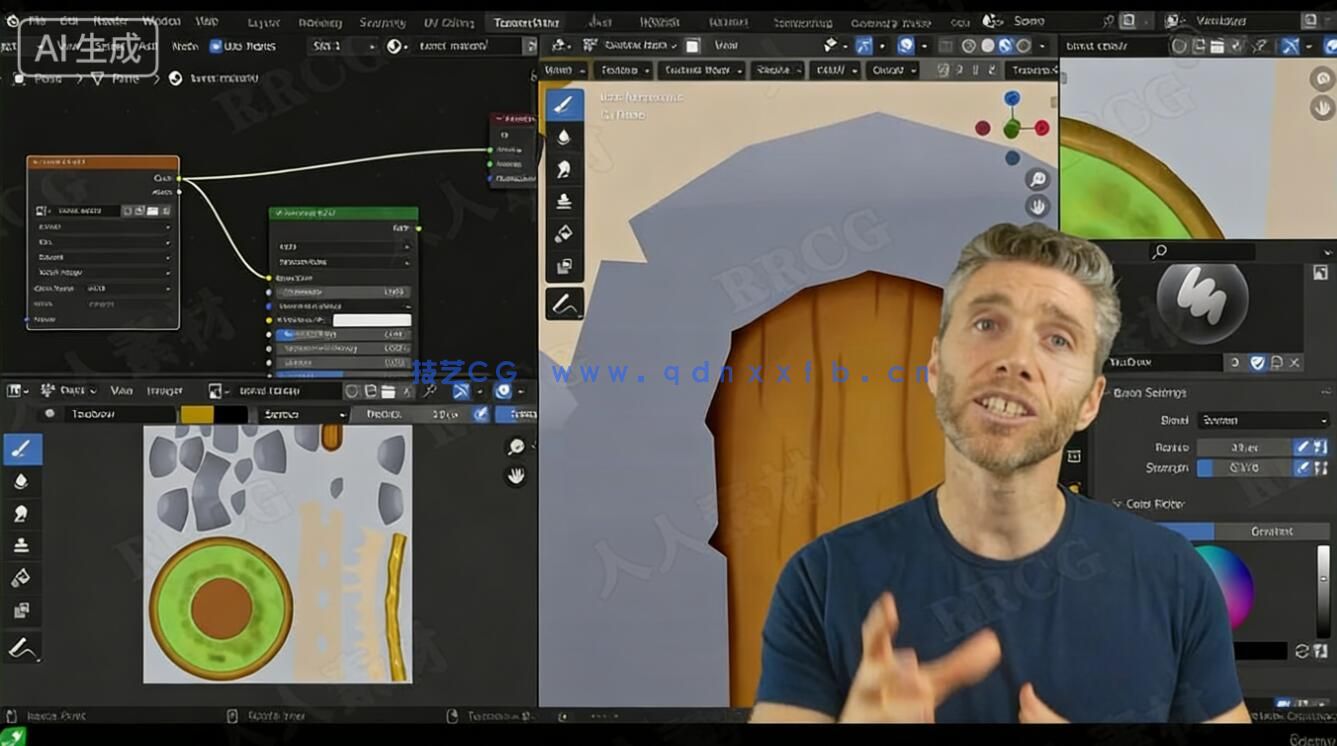Viewport: 1337px width, 746px height.
Task: Select the Smear brush tool
Action: point(563,168)
